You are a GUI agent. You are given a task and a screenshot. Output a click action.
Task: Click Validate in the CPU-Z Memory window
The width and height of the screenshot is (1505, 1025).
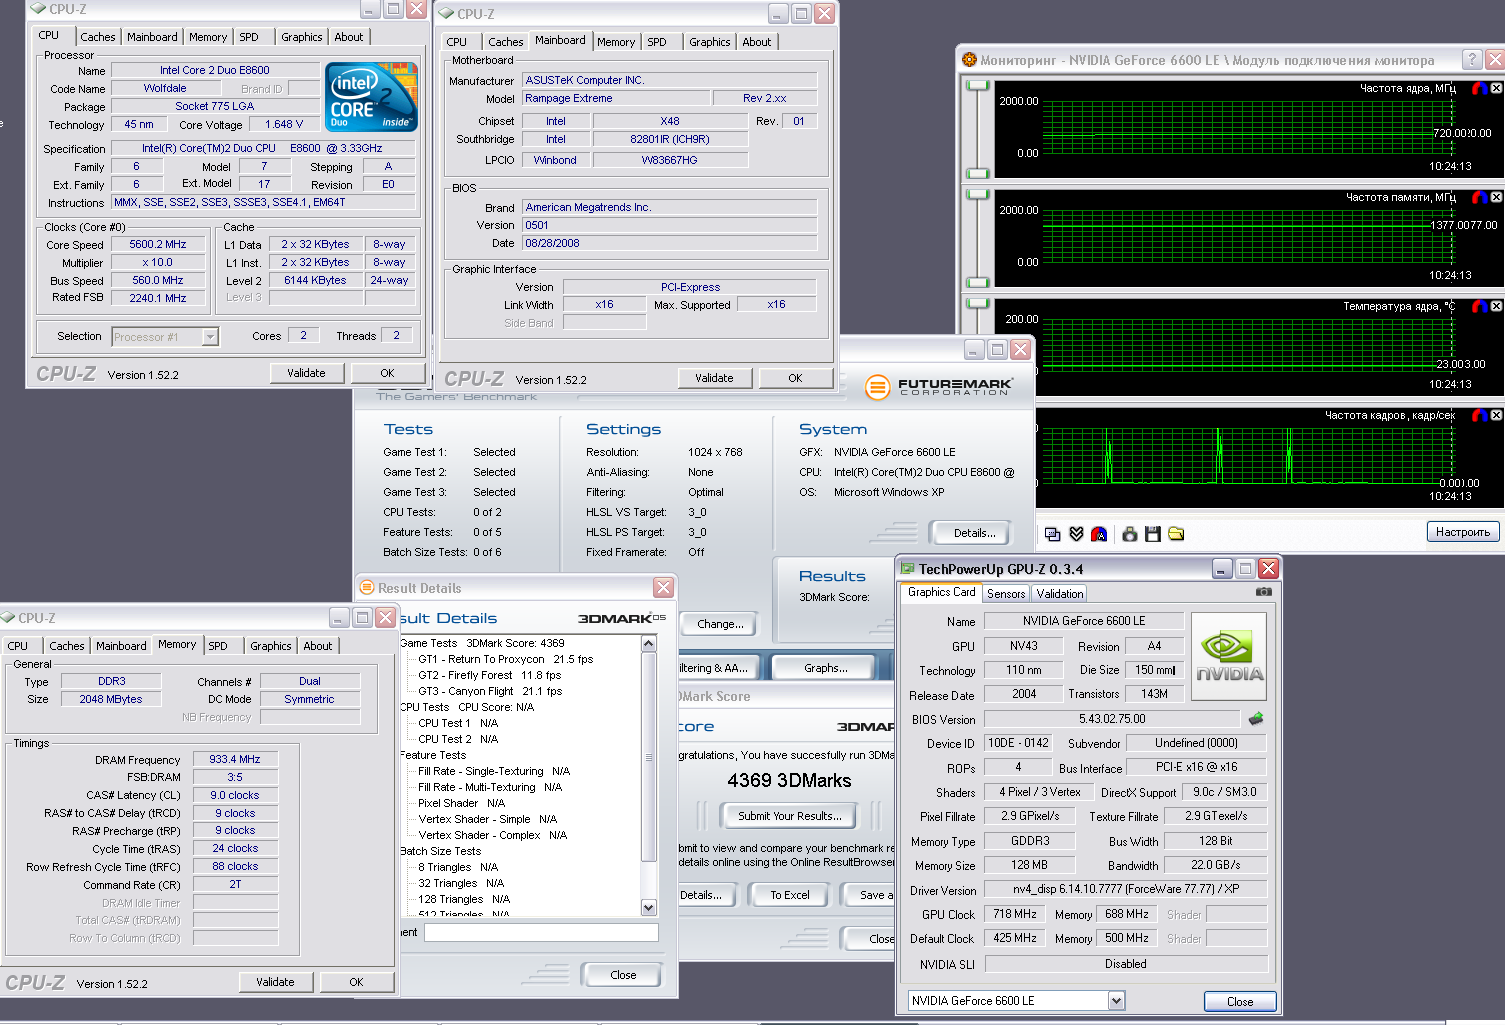(275, 982)
